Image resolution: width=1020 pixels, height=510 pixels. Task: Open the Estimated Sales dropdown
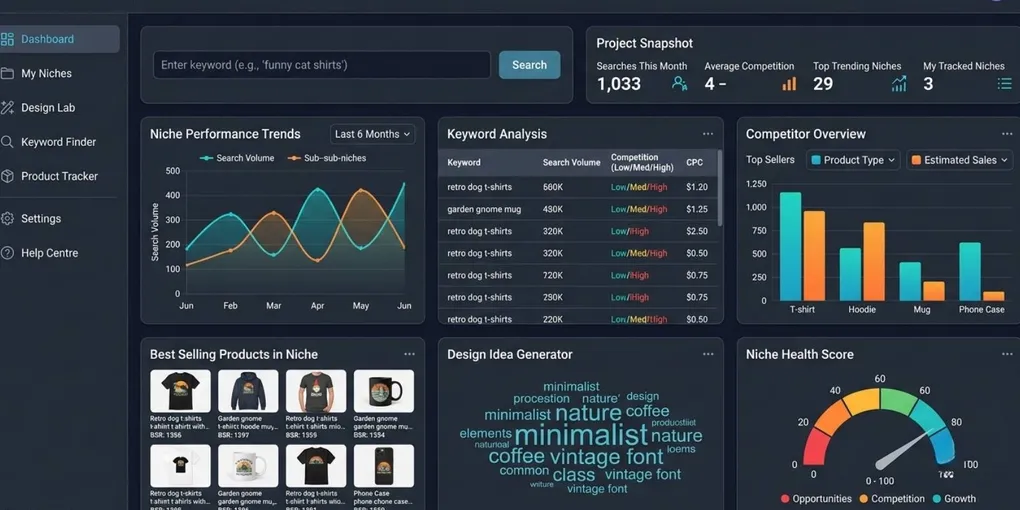(960, 160)
